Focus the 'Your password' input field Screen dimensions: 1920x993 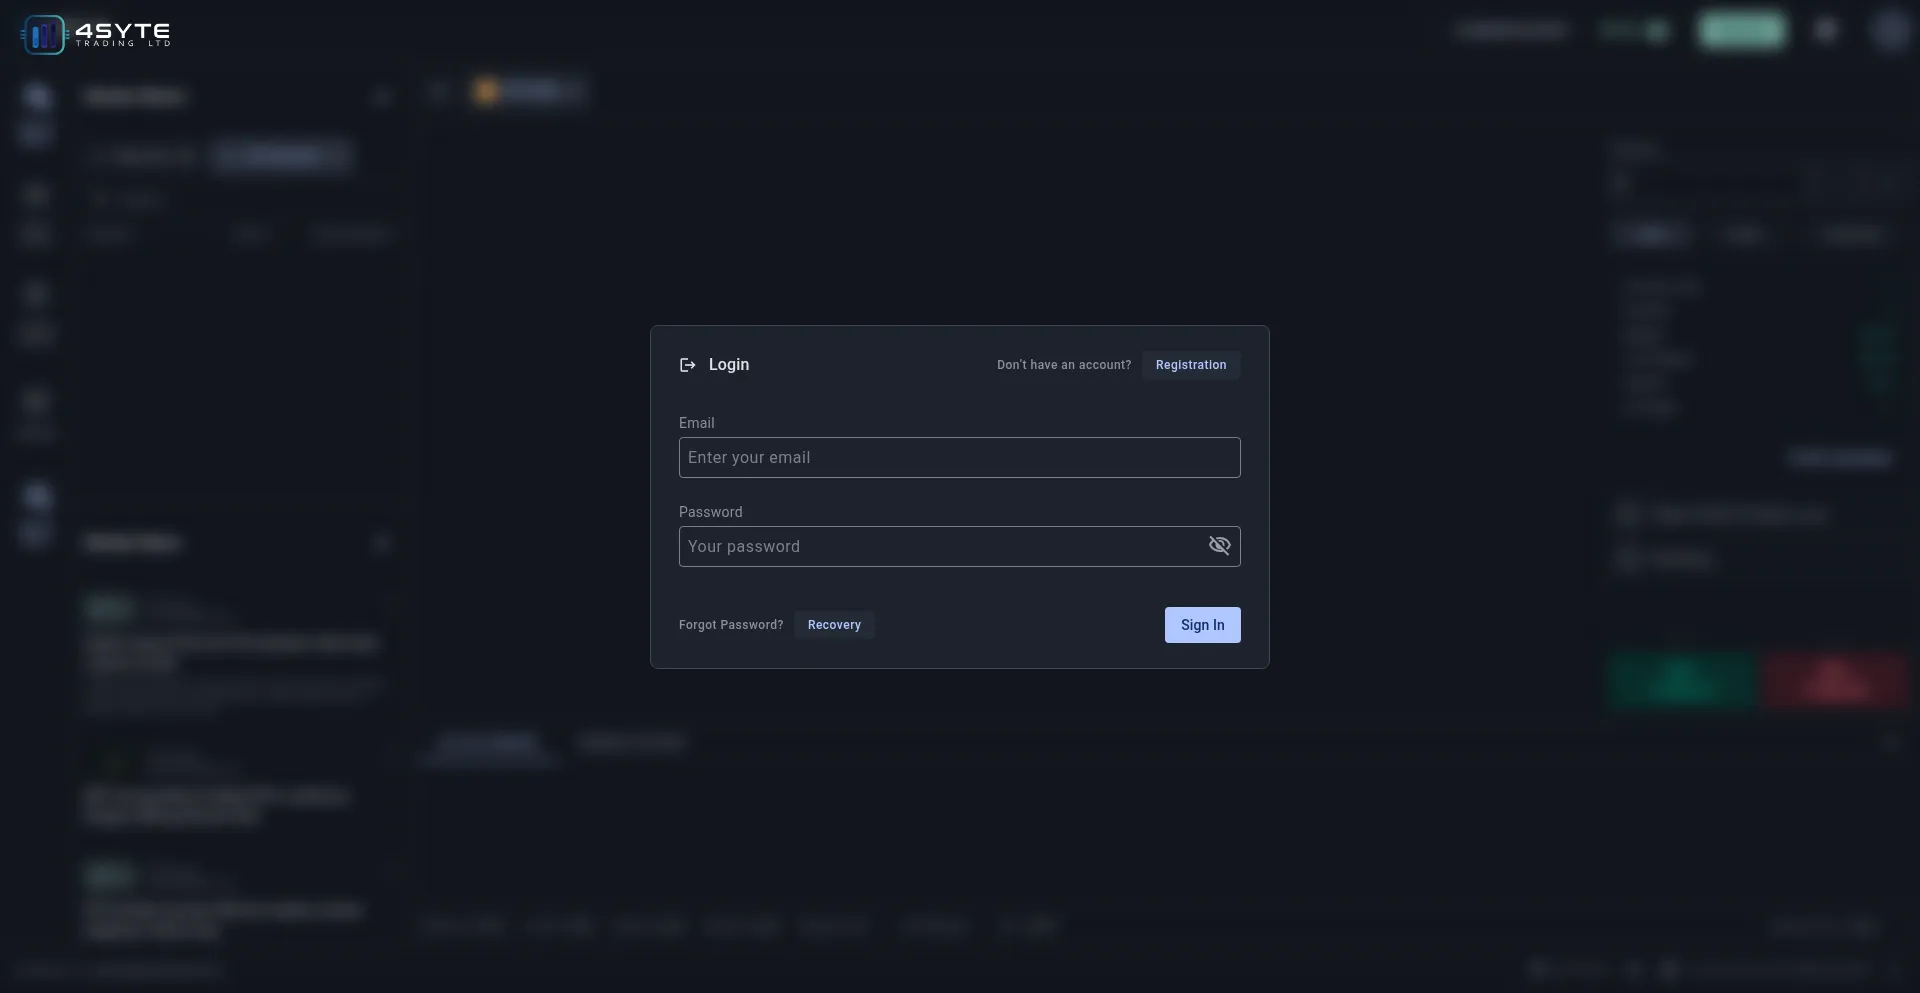point(940,547)
